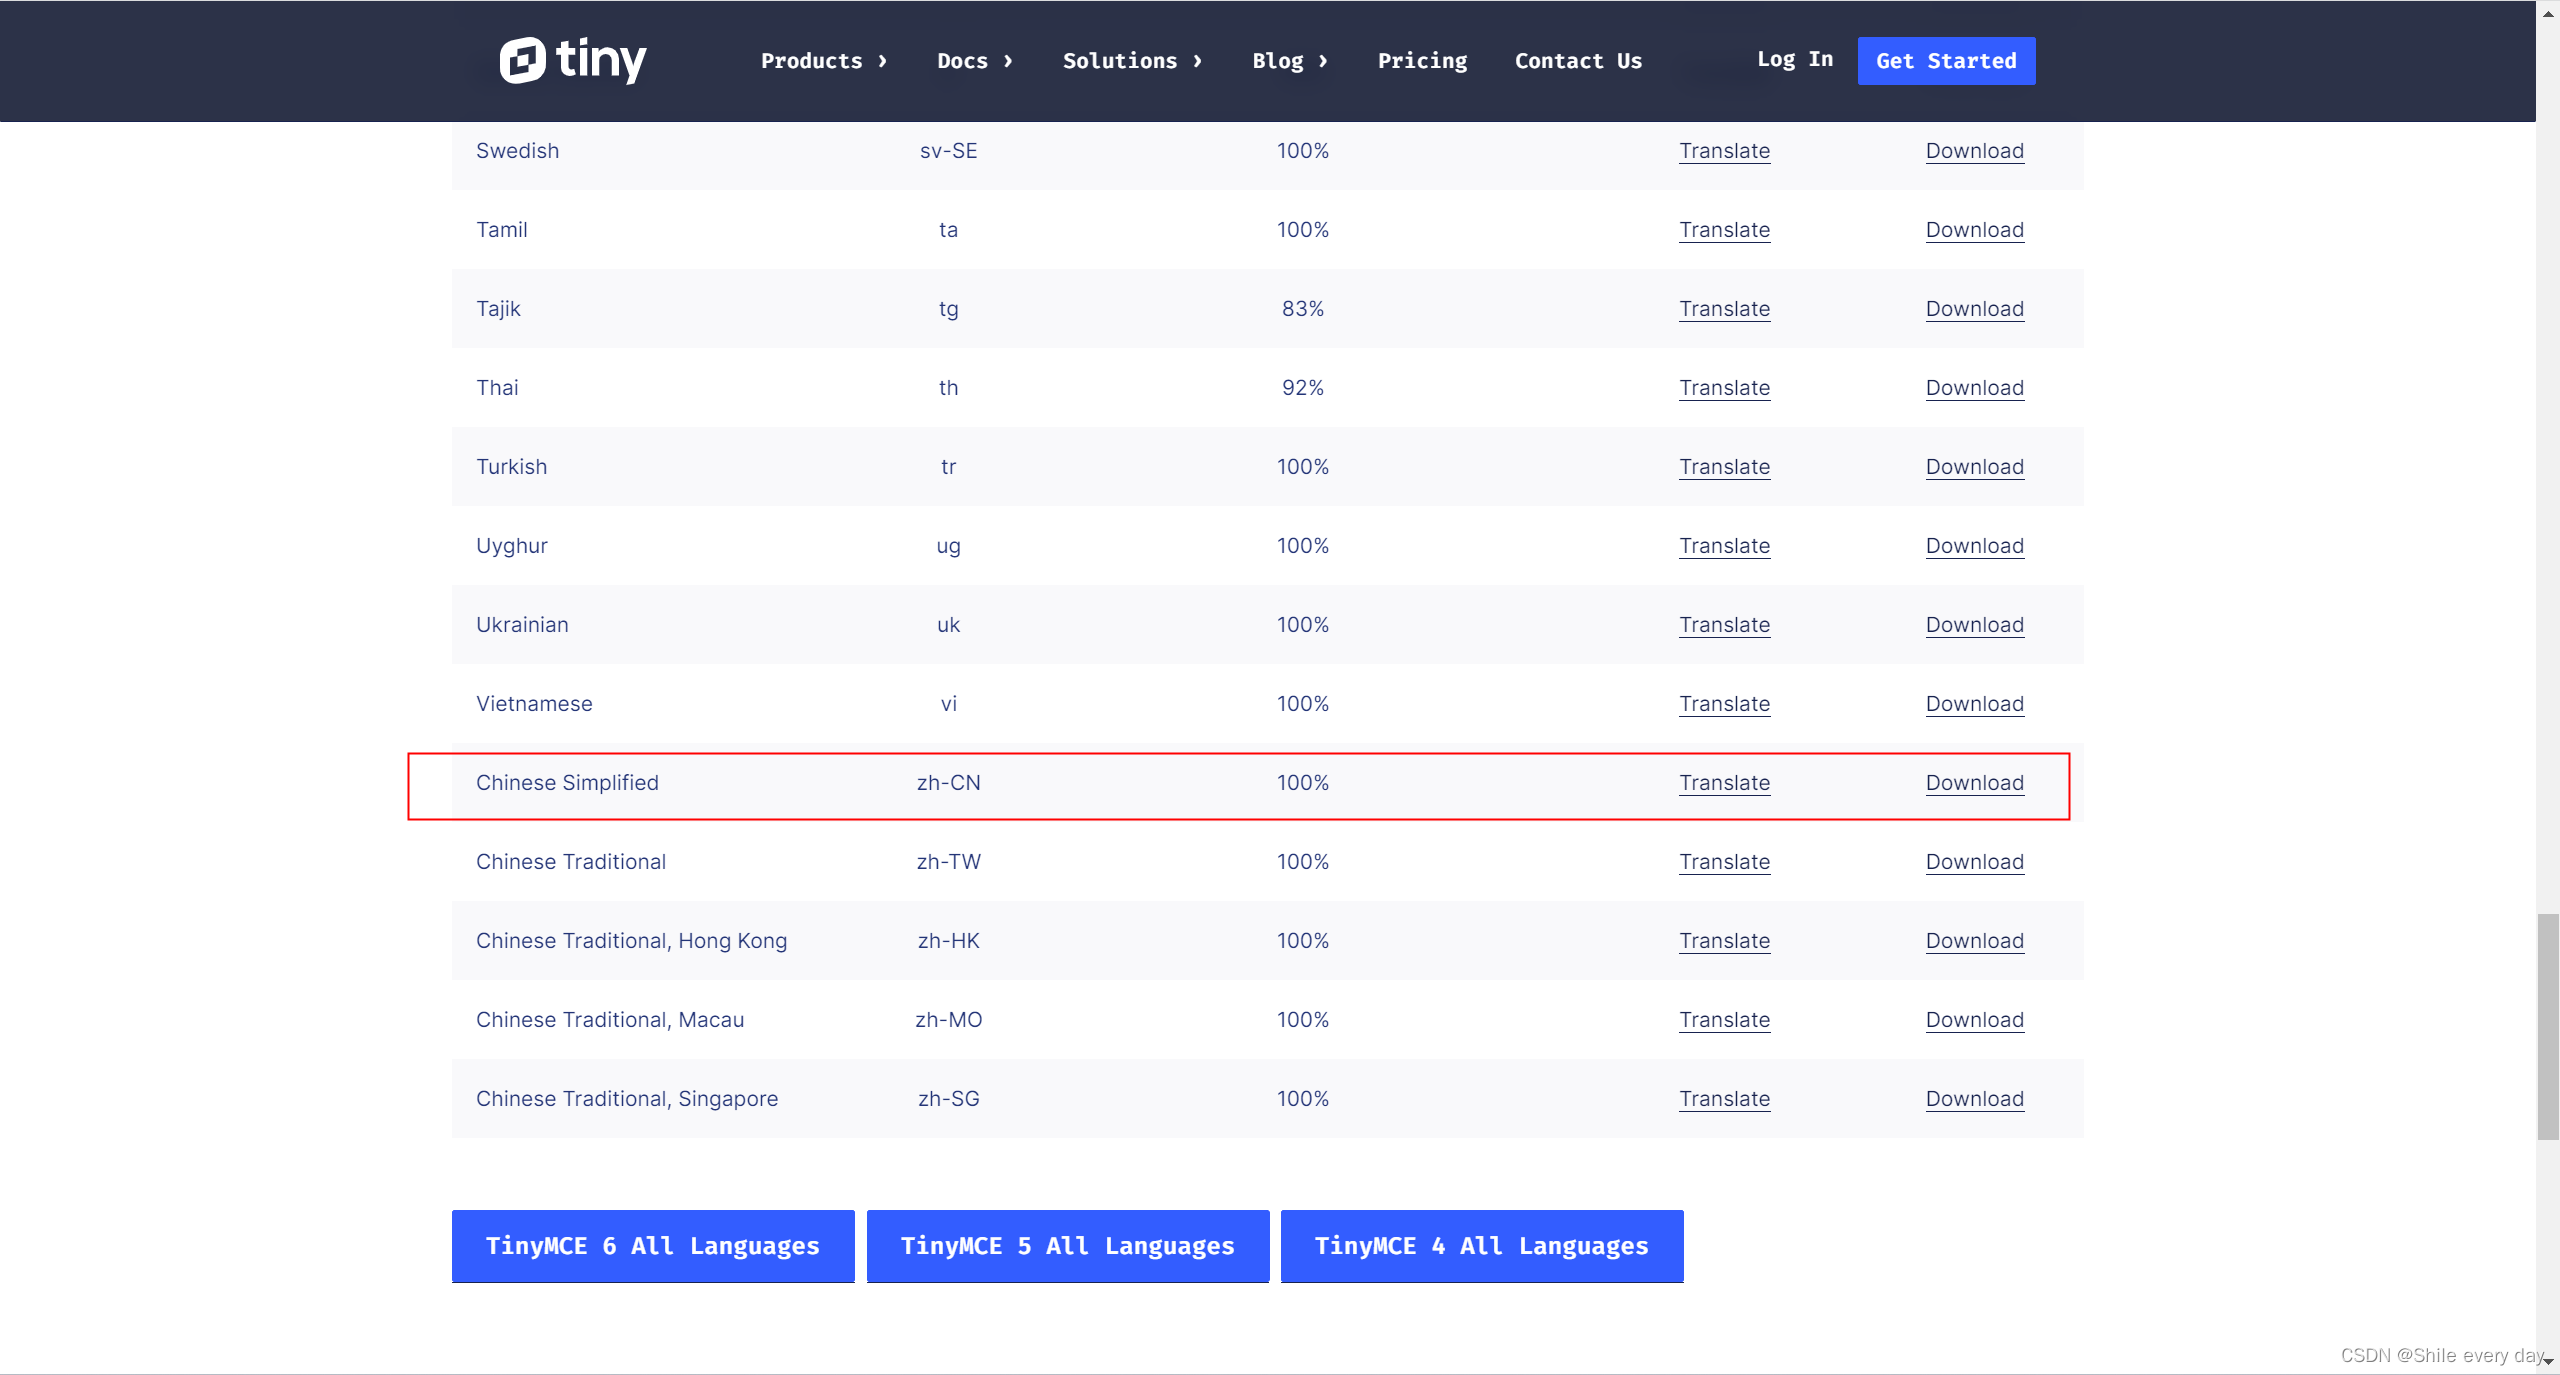This screenshot has width=2560, height=1375.
Task: Expand Solutions dropdown menu
Action: point(1134,59)
